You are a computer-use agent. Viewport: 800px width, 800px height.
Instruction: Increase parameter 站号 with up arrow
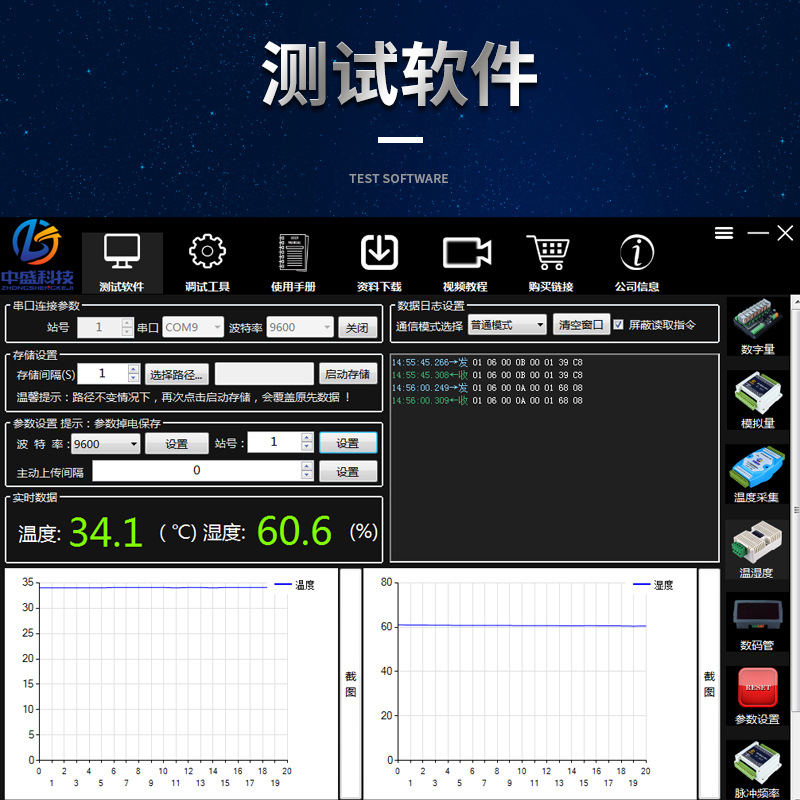click(307, 438)
